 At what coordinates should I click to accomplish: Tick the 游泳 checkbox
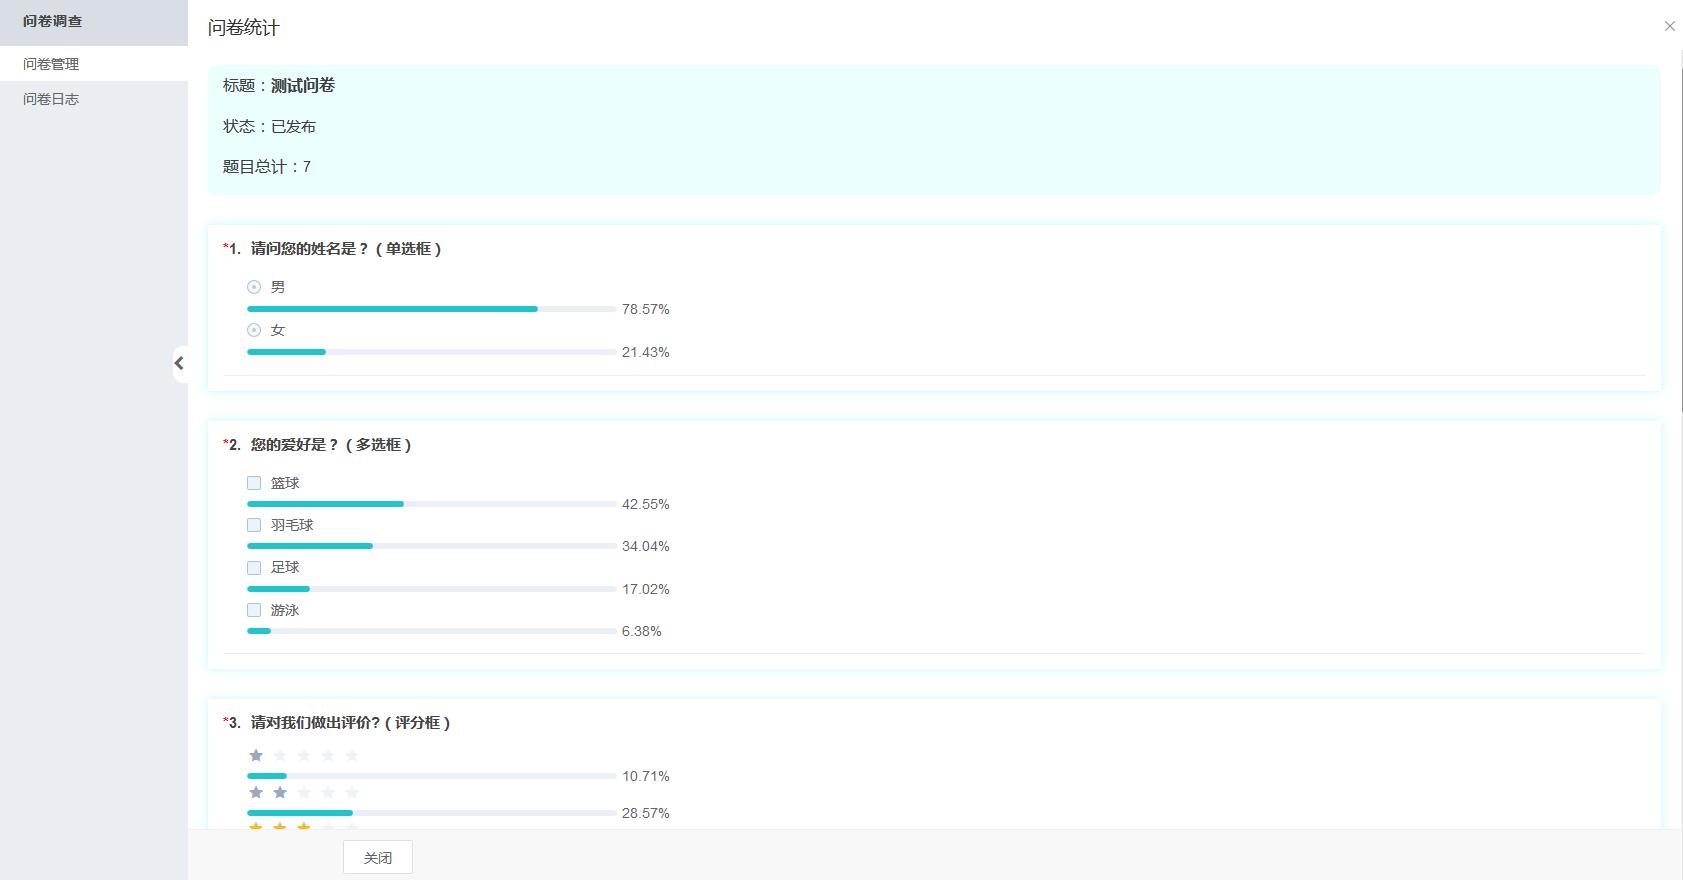254,610
